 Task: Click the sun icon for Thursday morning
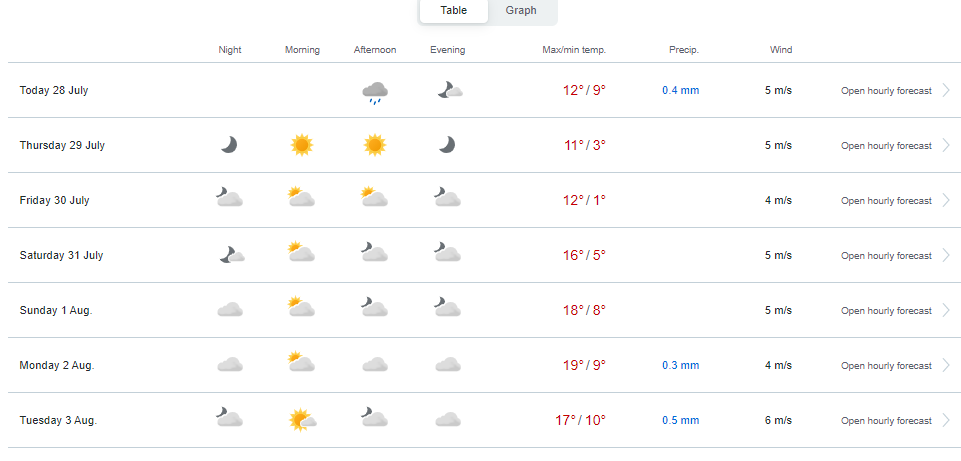pos(302,145)
